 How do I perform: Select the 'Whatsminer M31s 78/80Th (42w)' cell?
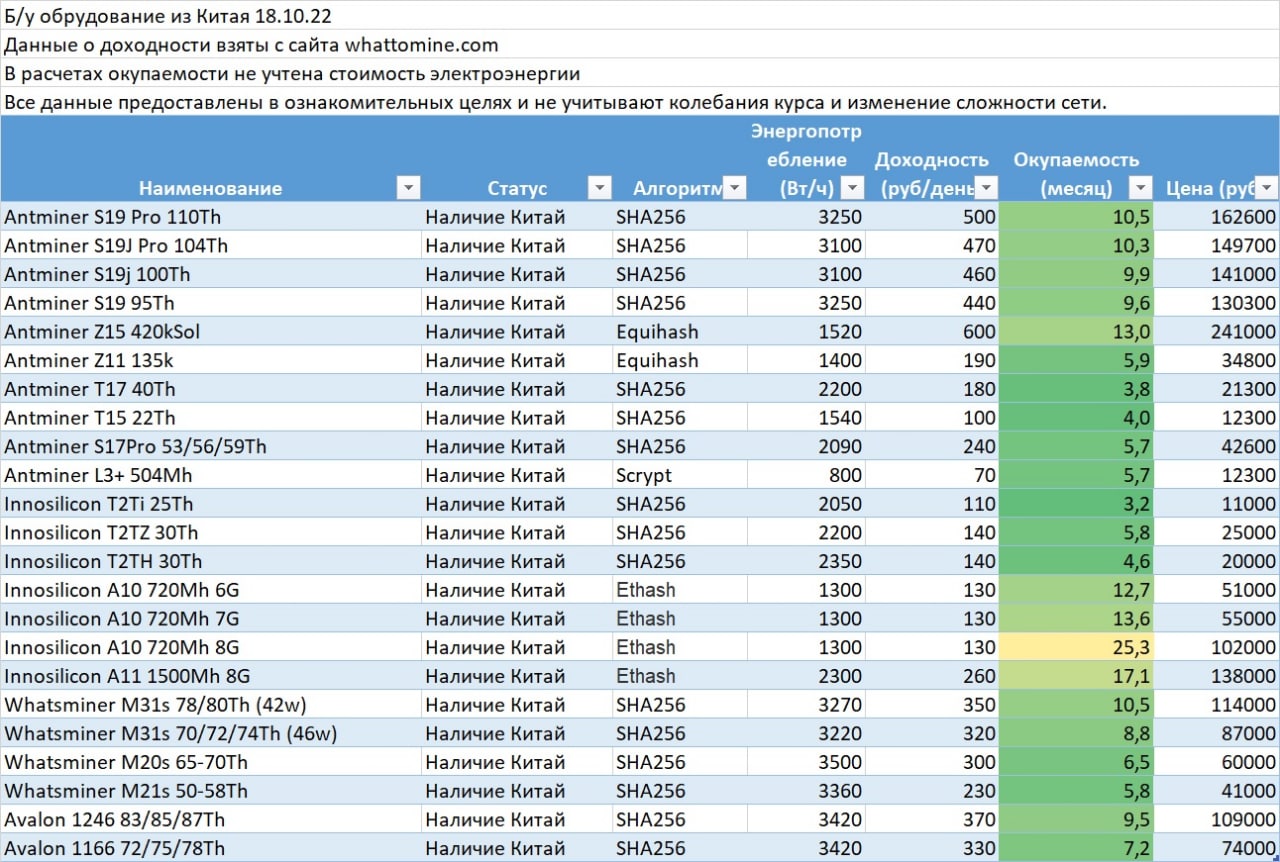coord(210,705)
